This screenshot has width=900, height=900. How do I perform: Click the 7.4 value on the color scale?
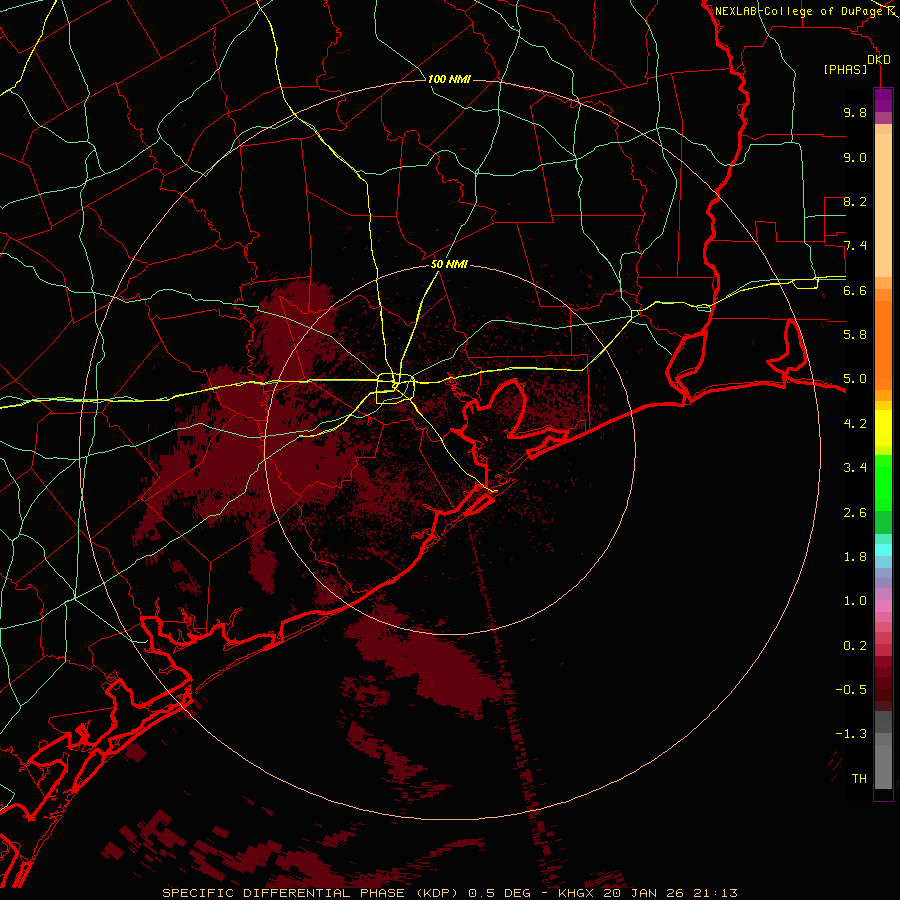pyautogui.click(x=855, y=246)
